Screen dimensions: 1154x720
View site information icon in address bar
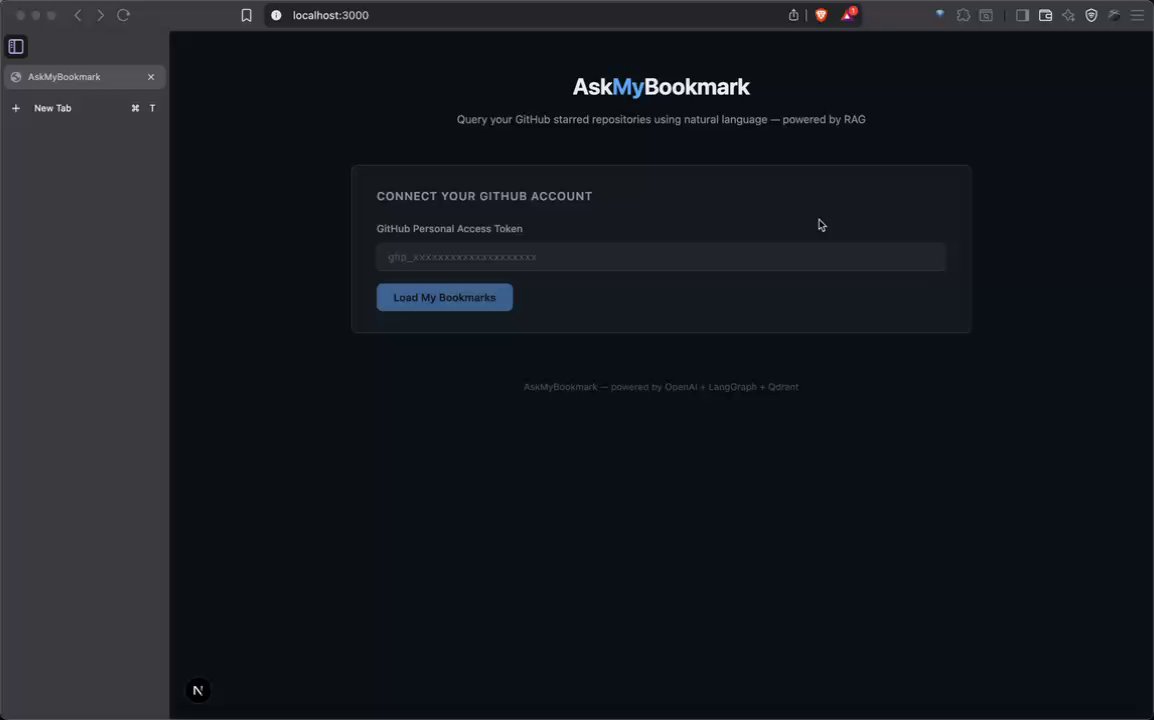[276, 15]
